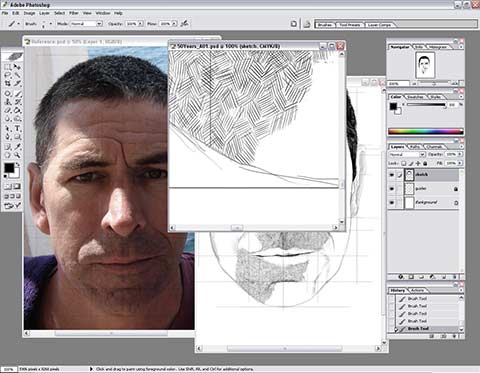Select the Rectangular Marquee tool

point(8,67)
